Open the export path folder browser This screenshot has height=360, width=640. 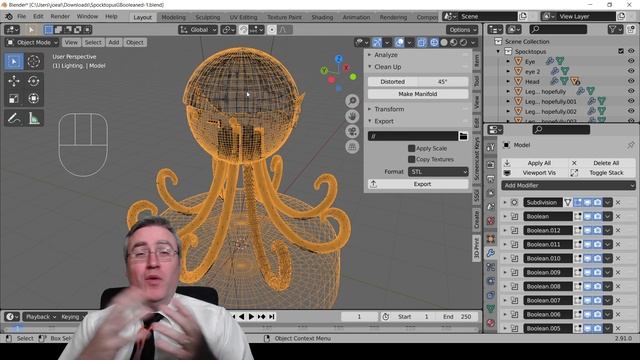[x=463, y=136]
